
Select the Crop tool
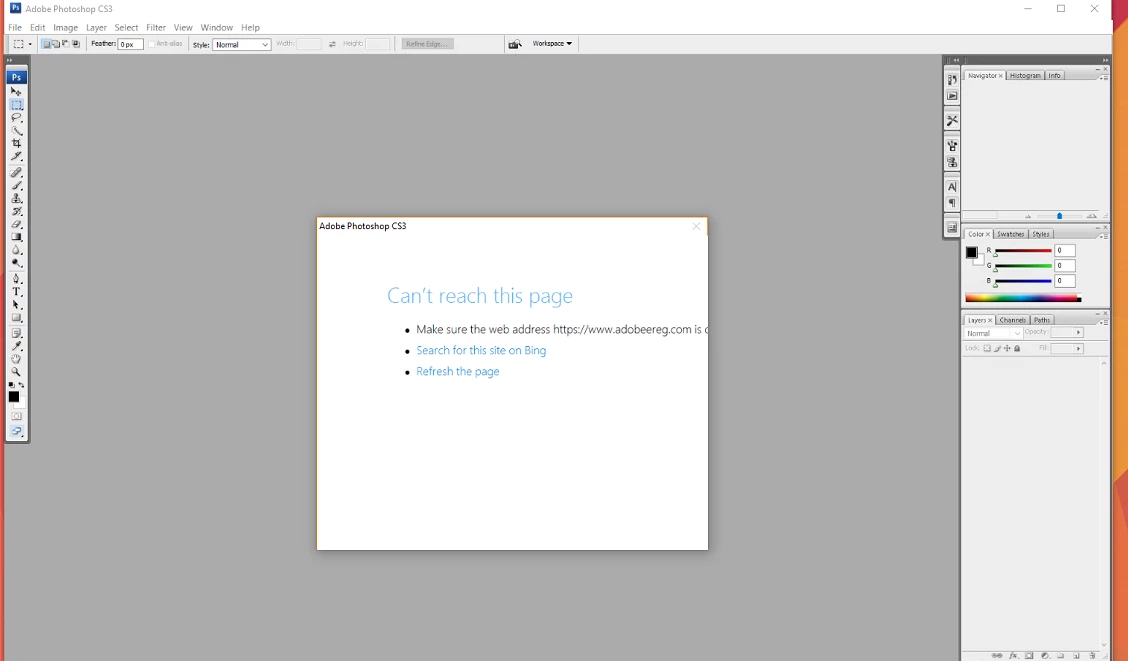click(x=16, y=143)
